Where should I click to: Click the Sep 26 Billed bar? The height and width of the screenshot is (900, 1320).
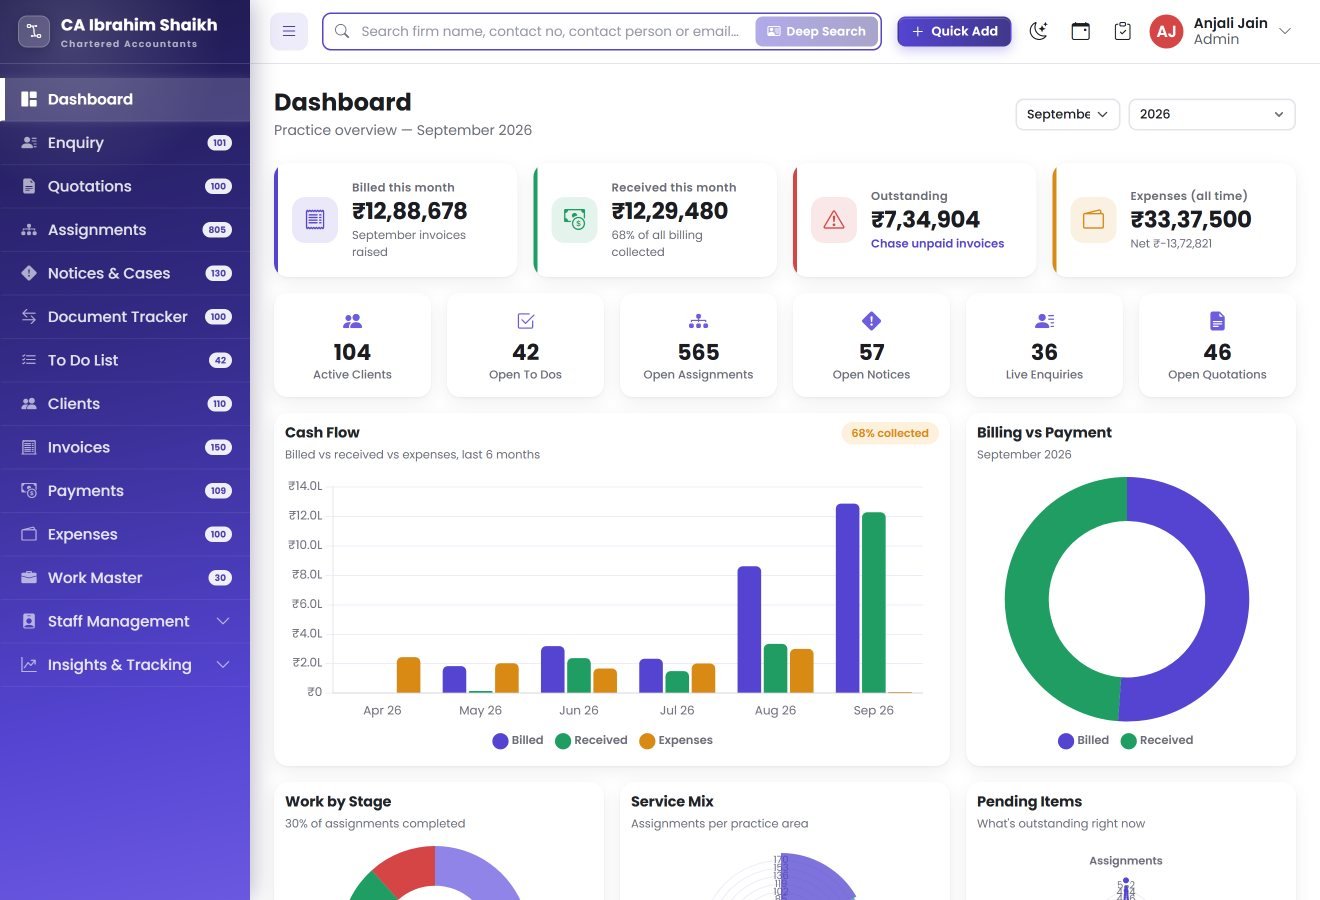point(848,598)
